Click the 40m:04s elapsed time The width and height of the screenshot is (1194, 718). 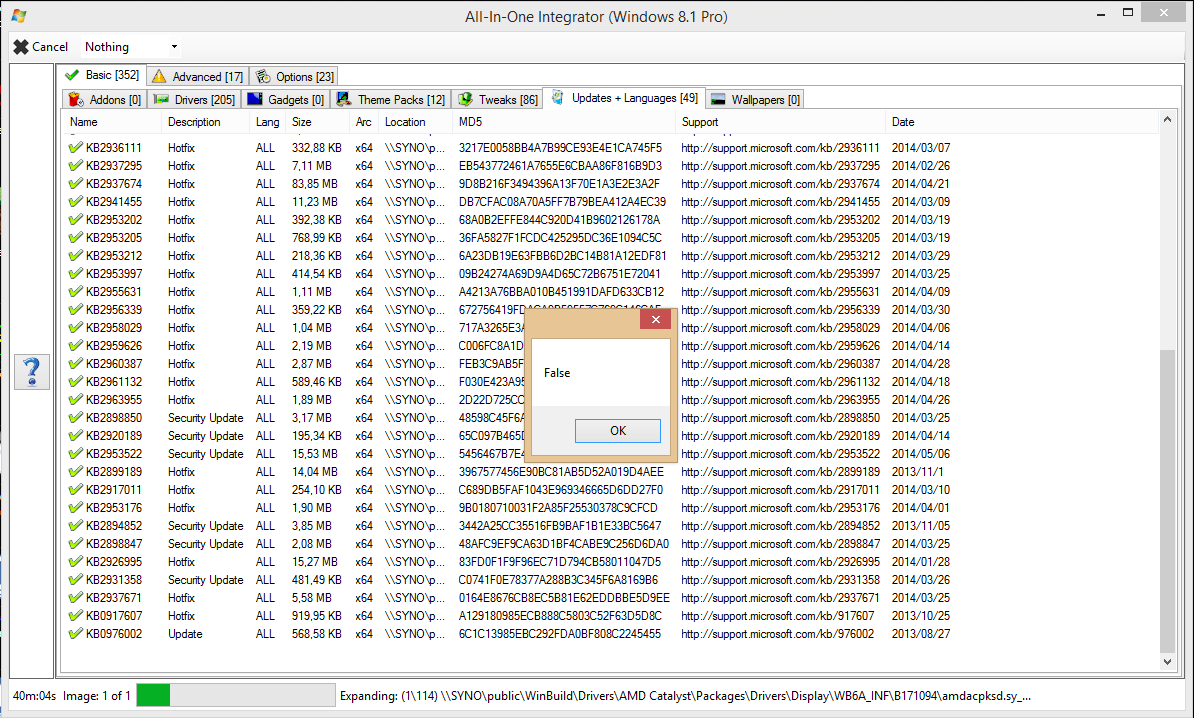tap(34, 696)
